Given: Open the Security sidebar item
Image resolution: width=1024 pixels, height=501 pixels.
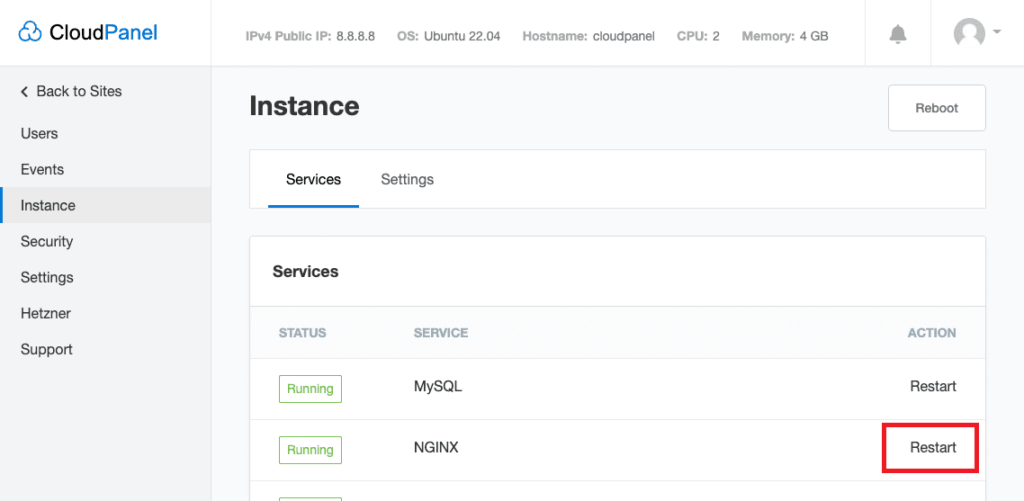Looking at the screenshot, I should (47, 241).
